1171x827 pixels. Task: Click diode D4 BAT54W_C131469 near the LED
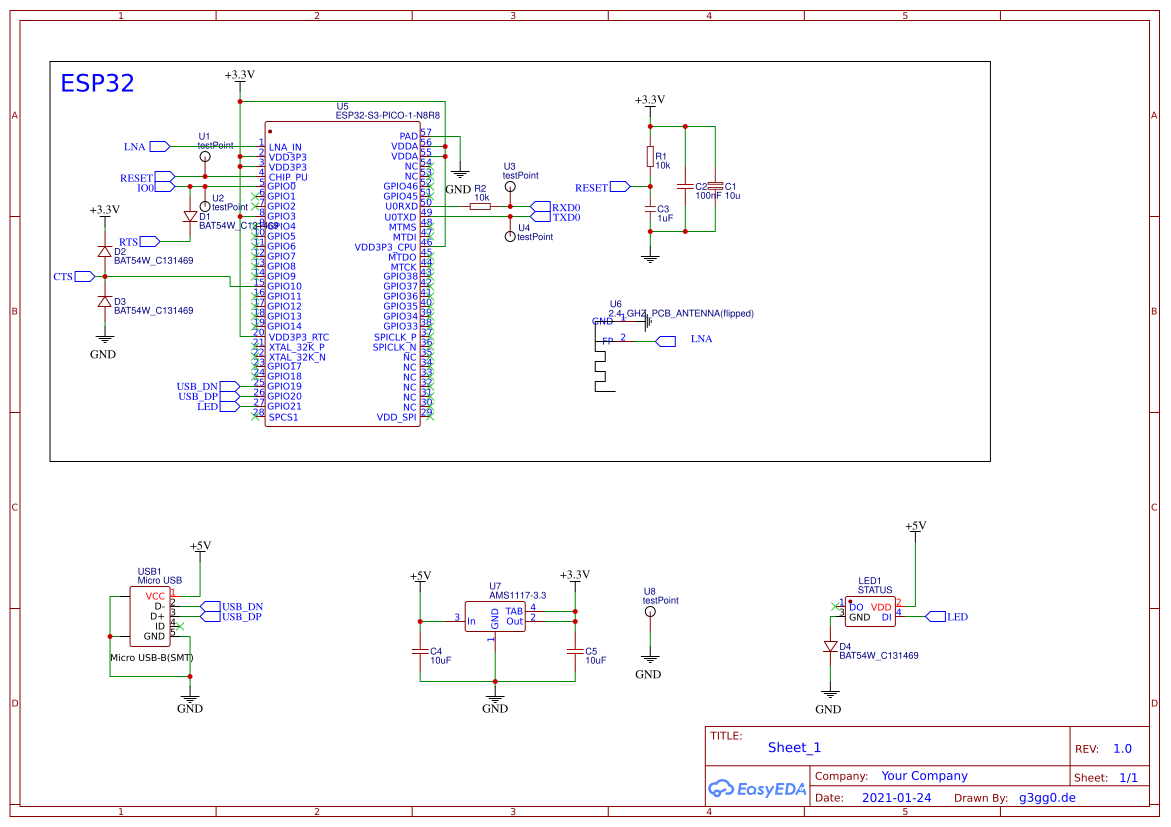point(828,648)
